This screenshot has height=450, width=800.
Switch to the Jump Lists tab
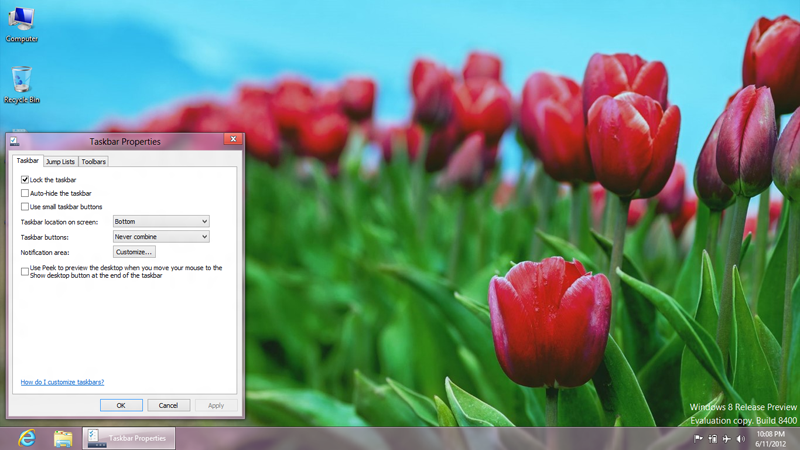tap(60, 162)
